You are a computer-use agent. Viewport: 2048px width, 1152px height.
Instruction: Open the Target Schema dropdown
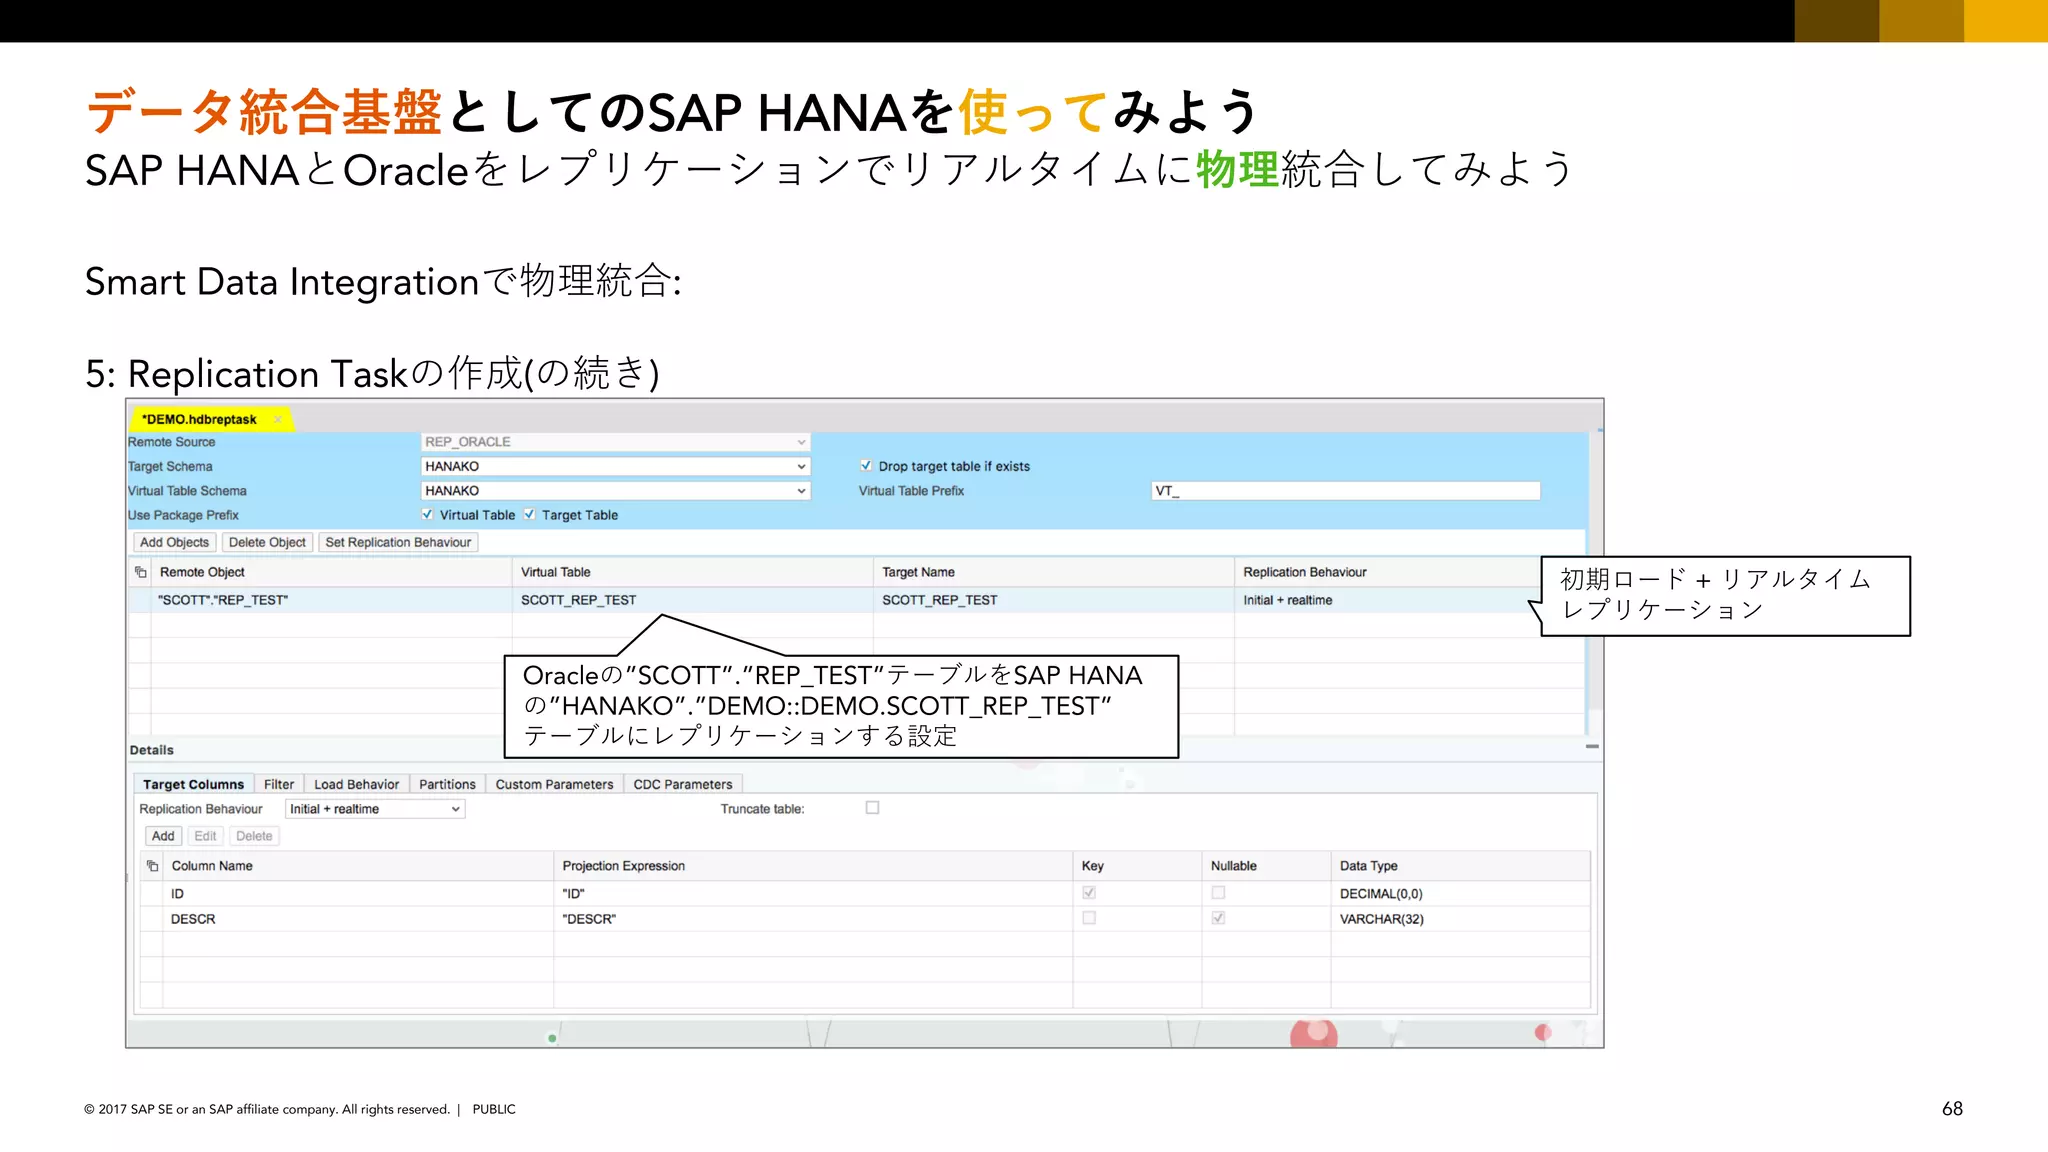pyautogui.click(x=615, y=466)
